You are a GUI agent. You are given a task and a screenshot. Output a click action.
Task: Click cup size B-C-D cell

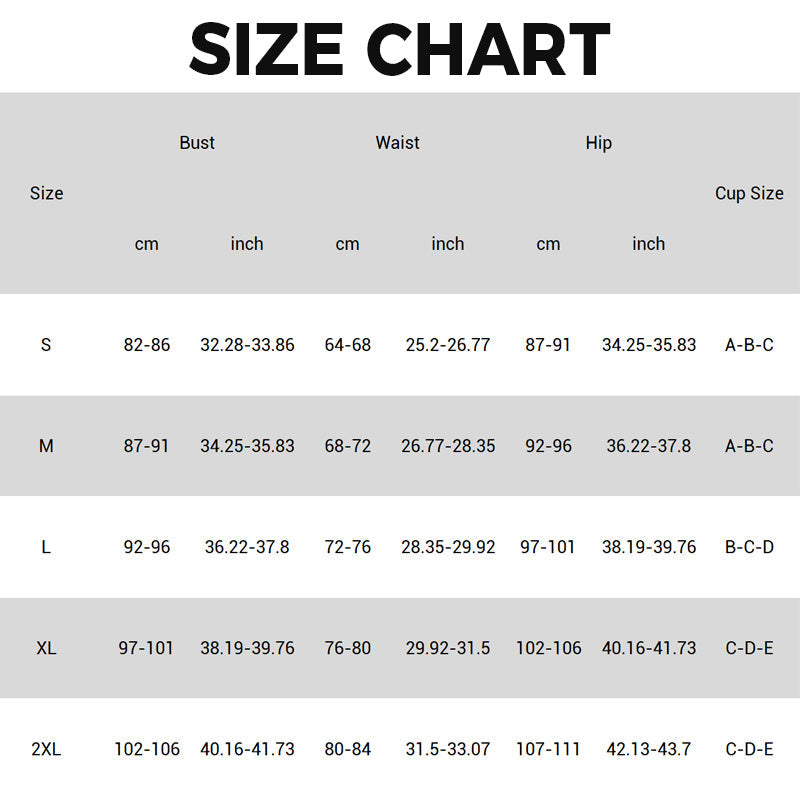pos(749,547)
